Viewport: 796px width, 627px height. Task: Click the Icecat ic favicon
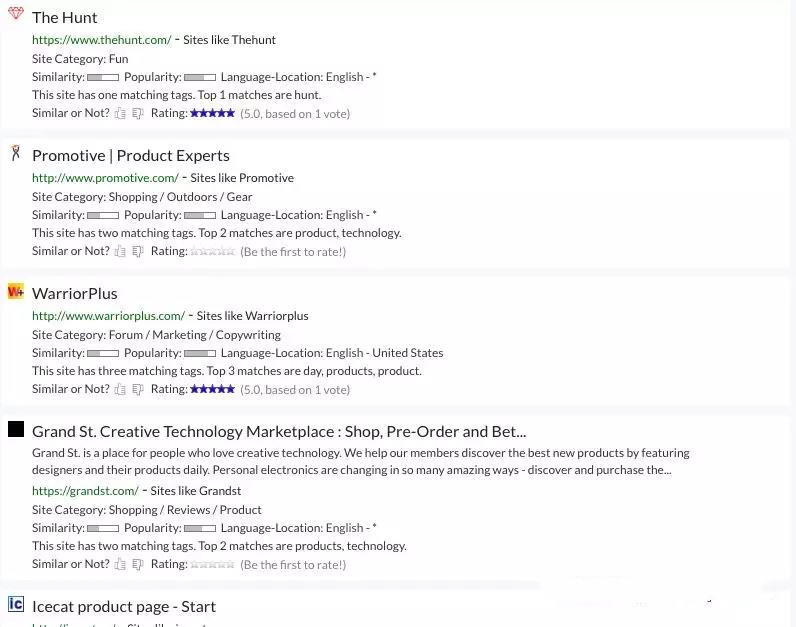(16, 604)
